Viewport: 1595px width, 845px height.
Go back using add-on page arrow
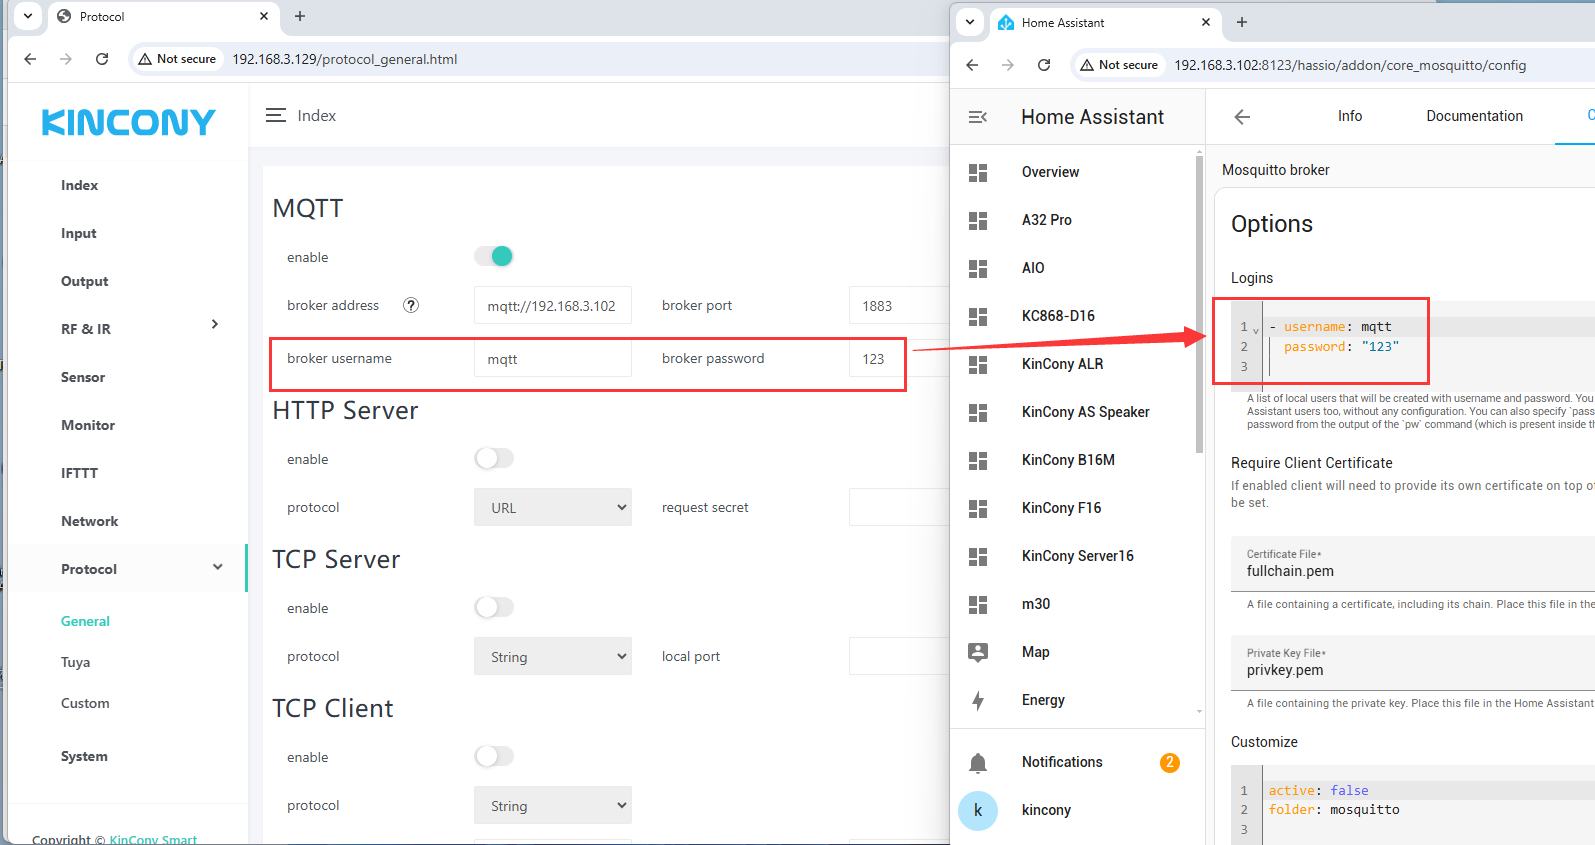click(x=1242, y=117)
